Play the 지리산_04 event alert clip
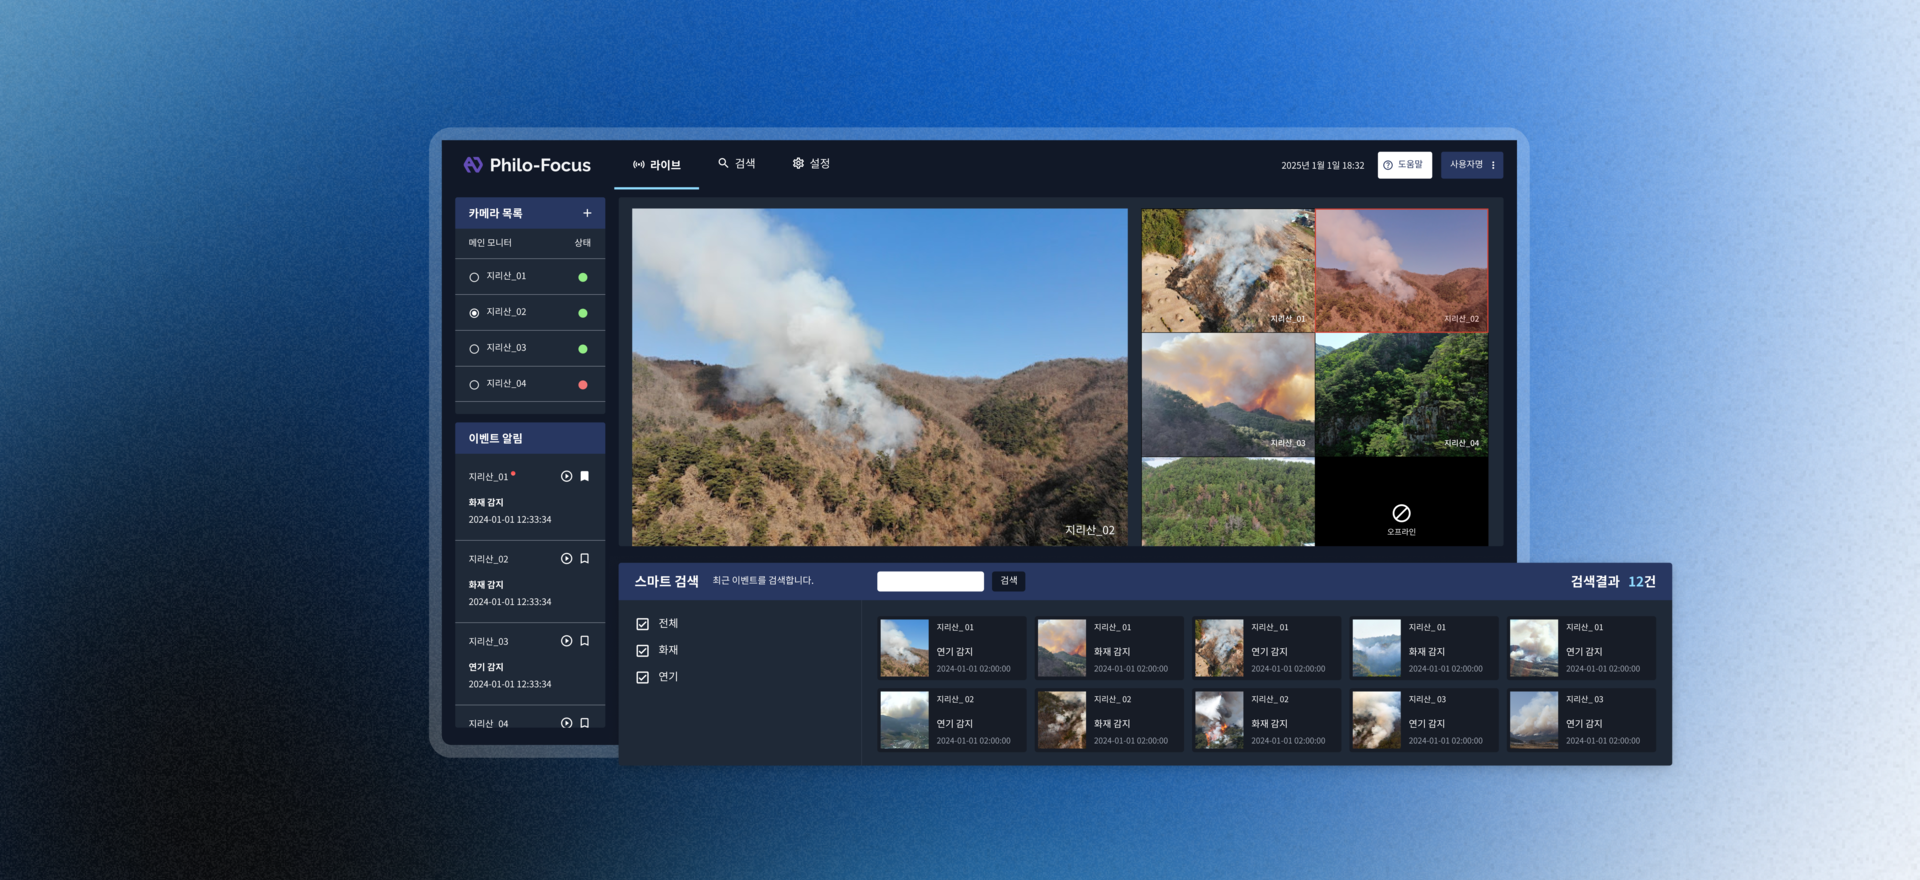This screenshot has width=1920, height=880. 567,723
